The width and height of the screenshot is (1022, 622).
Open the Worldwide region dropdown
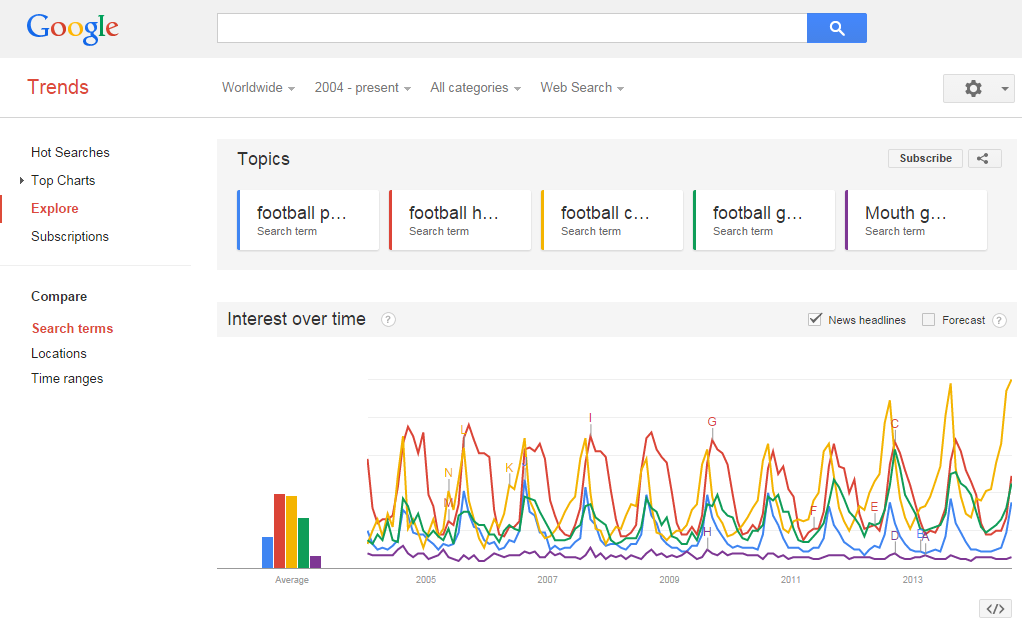pos(258,88)
